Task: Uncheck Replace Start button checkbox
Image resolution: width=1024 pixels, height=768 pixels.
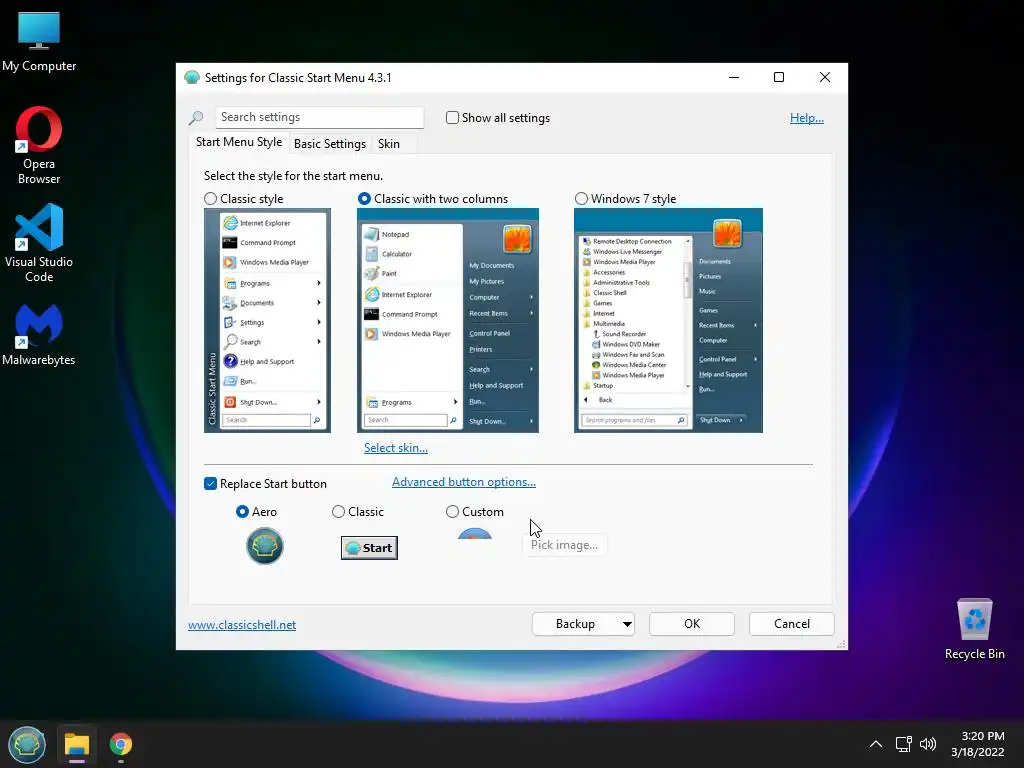Action: pos(210,484)
